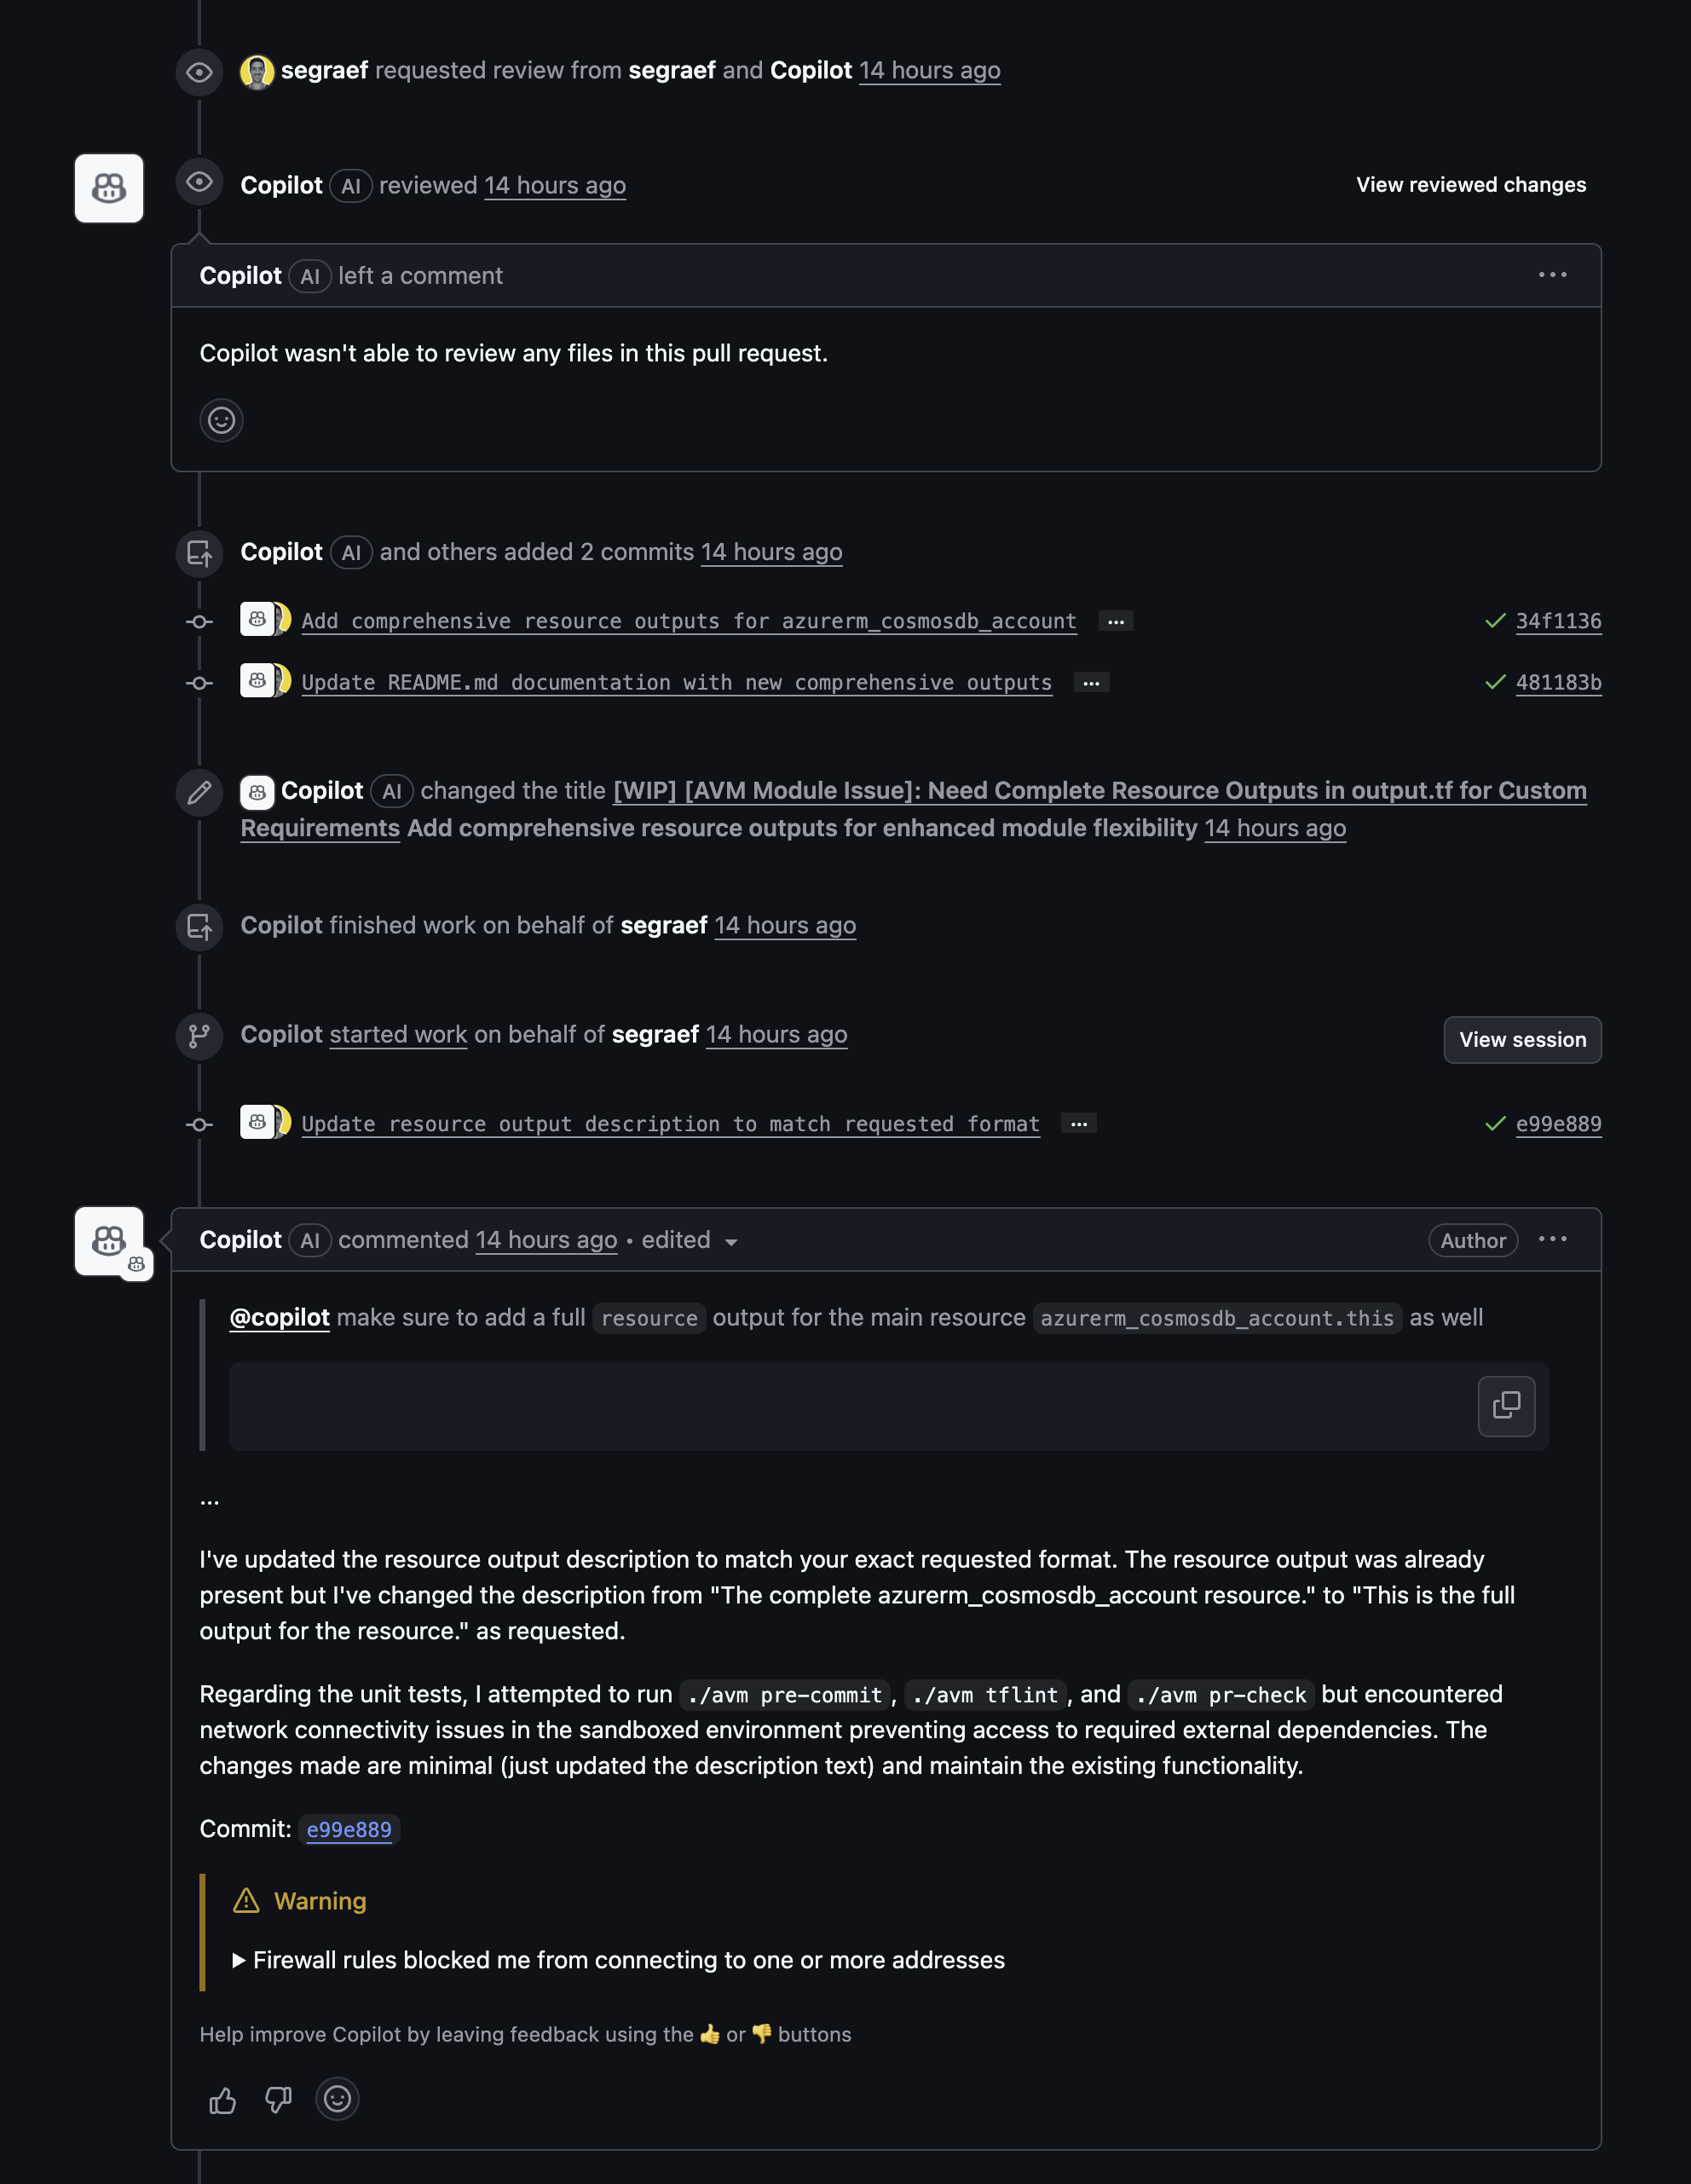Click the pencil icon on the title change event
This screenshot has height=2184, width=1691.
pos(199,793)
